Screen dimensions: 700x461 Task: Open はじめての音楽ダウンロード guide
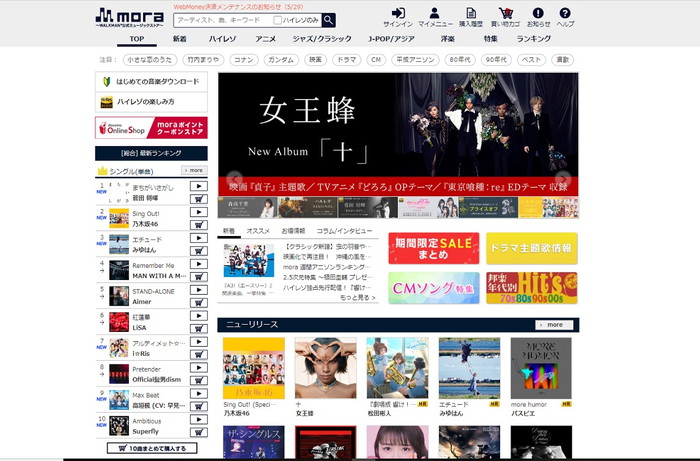[151, 82]
